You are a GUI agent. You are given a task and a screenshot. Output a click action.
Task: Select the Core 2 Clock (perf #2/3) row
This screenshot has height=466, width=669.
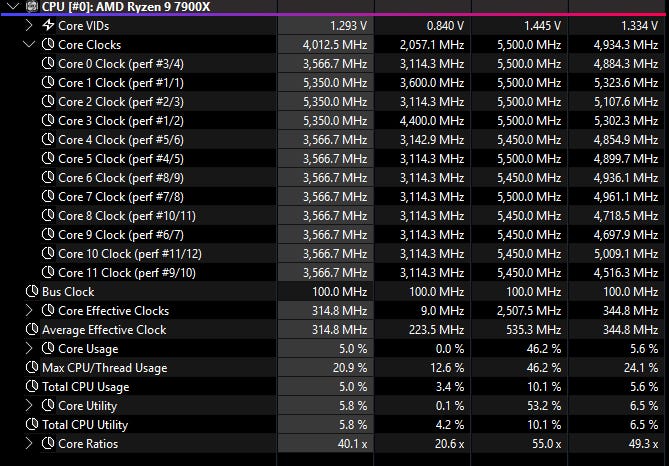point(334,102)
